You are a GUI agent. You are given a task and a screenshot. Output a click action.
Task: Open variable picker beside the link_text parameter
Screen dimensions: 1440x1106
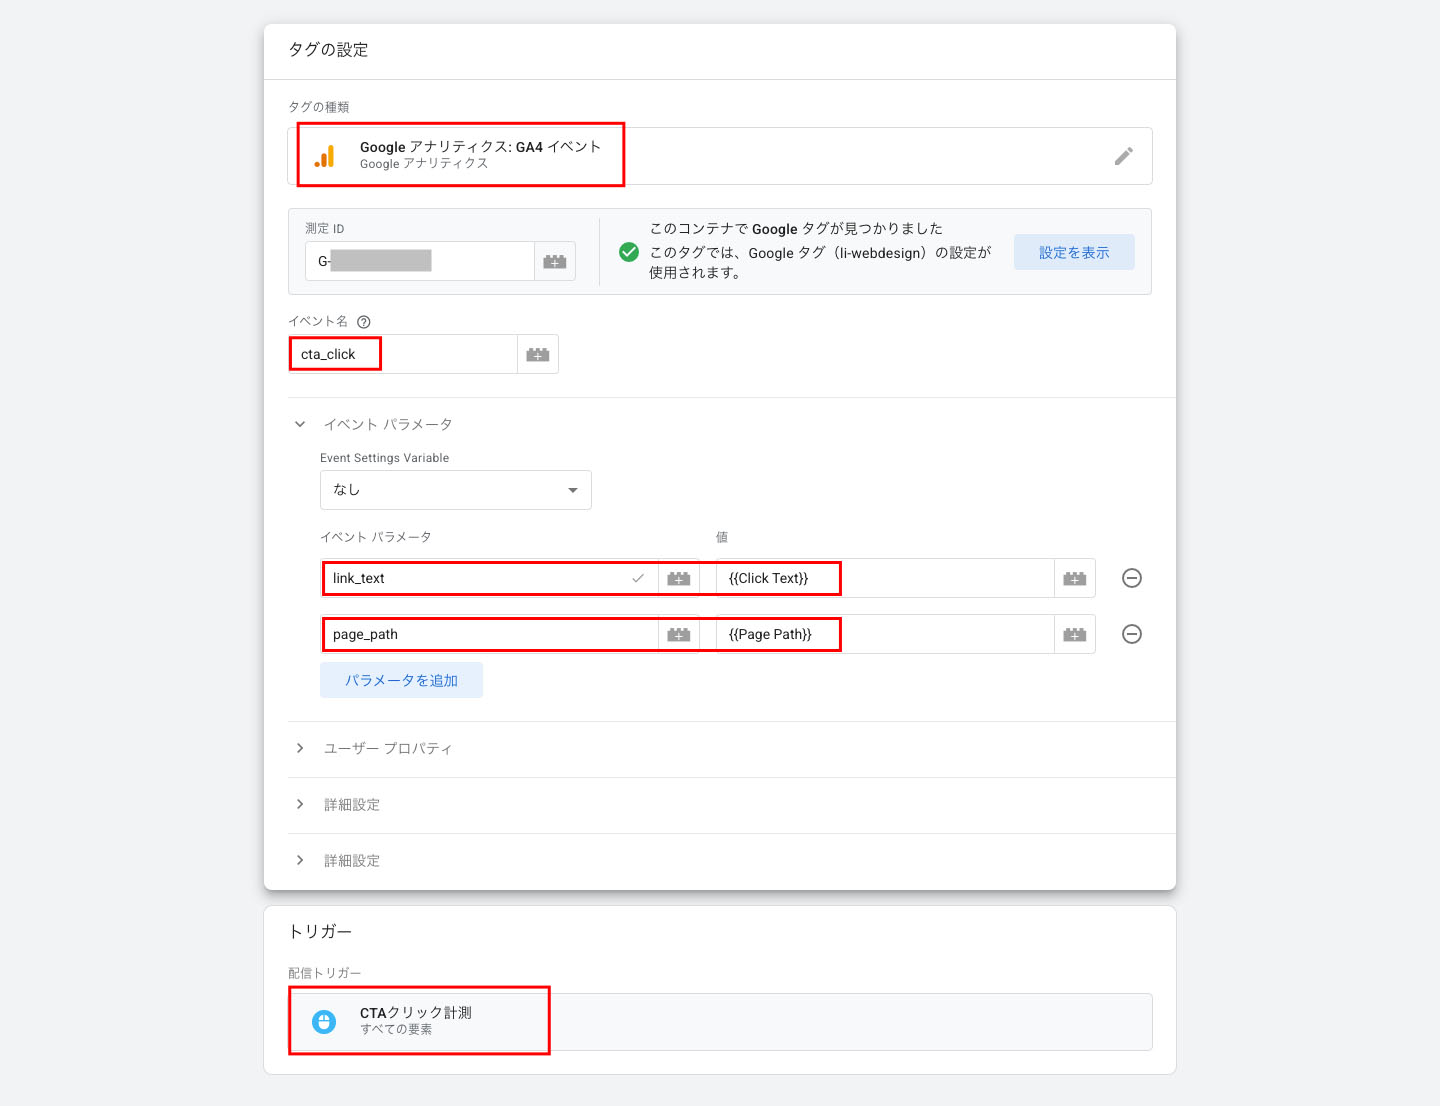pos(679,578)
